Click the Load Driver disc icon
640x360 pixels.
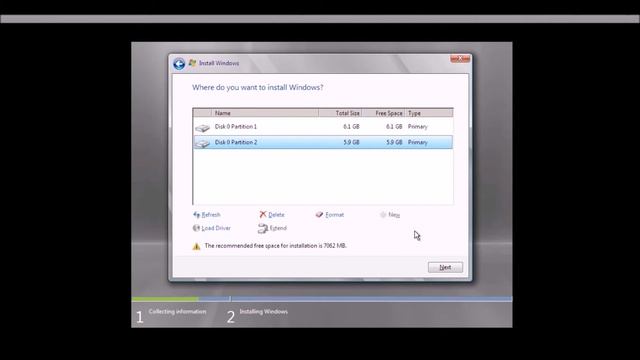point(196,228)
